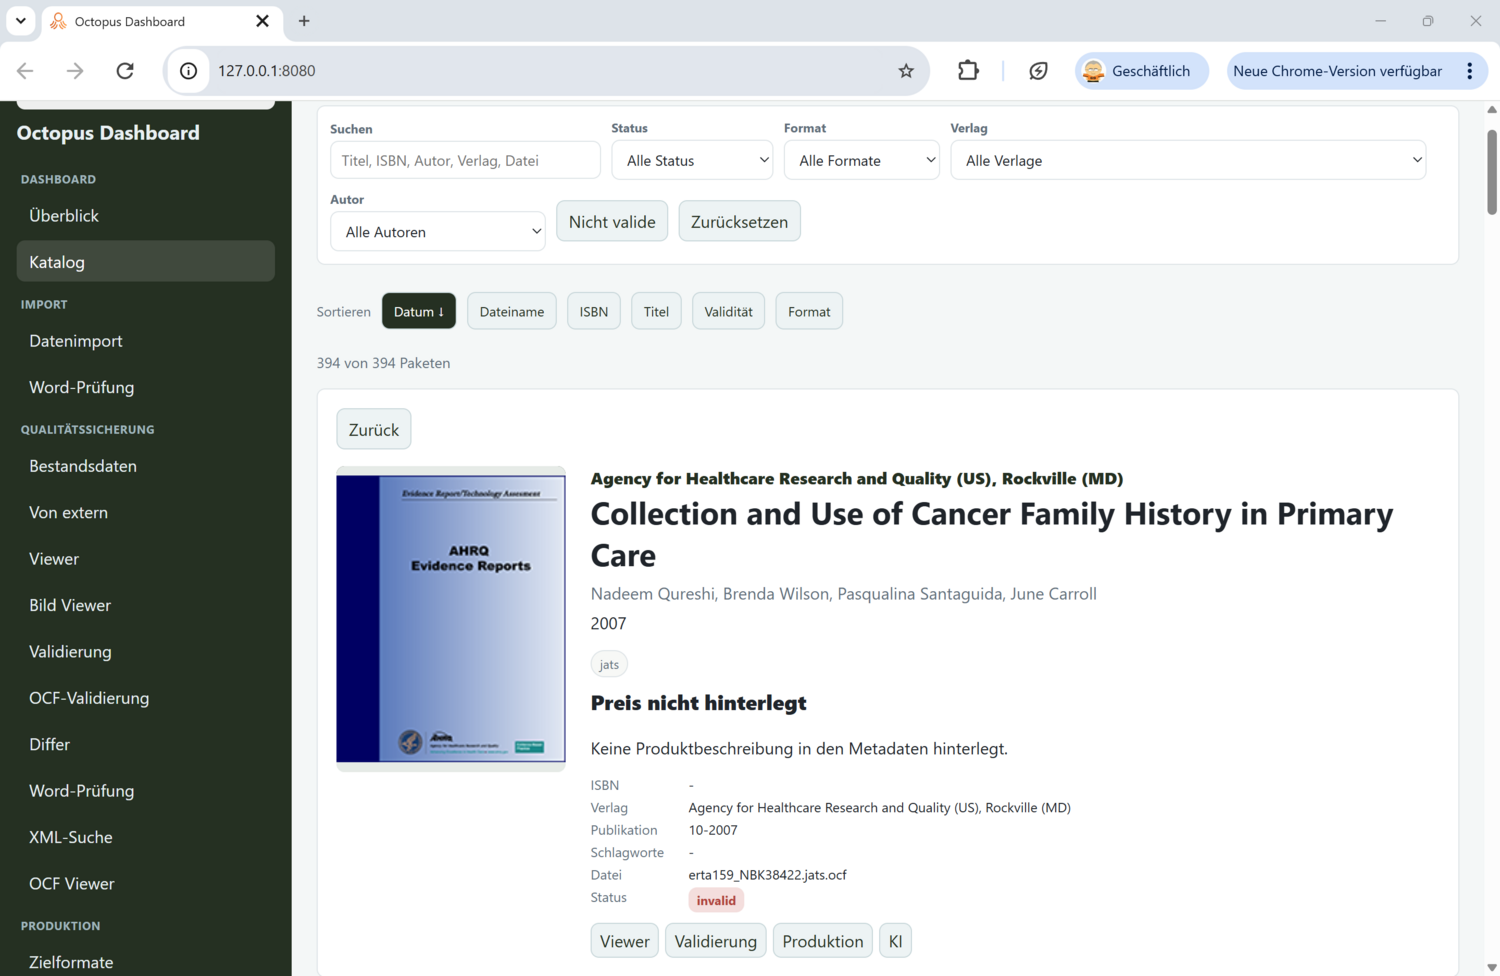Expand the Verlag filter dropdown
The image size is (1500, 976).
[1188, 160]
